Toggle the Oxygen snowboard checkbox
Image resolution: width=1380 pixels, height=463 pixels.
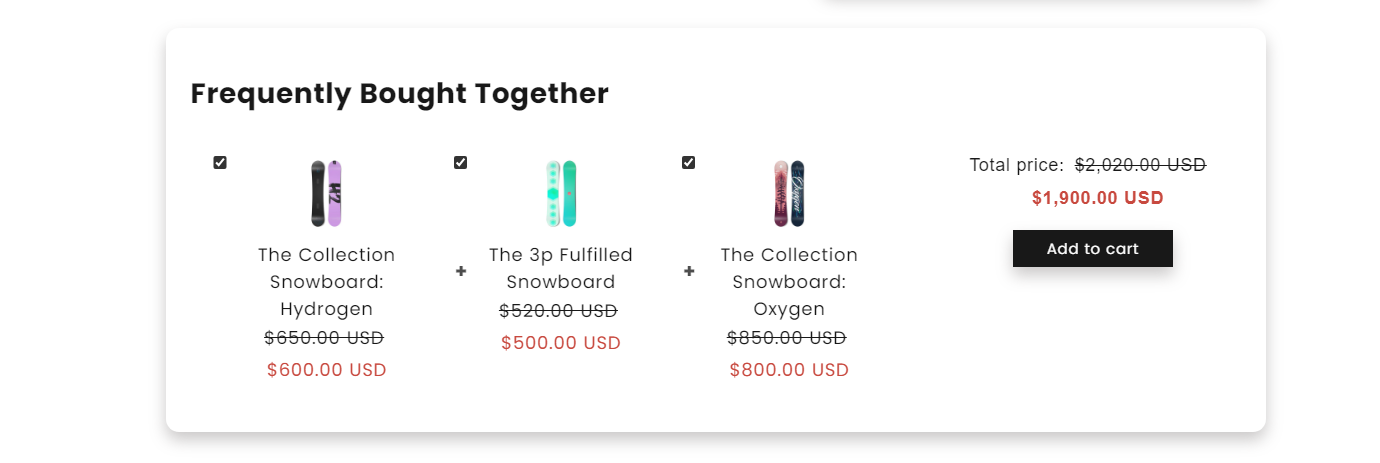click(x=688, y=163)
